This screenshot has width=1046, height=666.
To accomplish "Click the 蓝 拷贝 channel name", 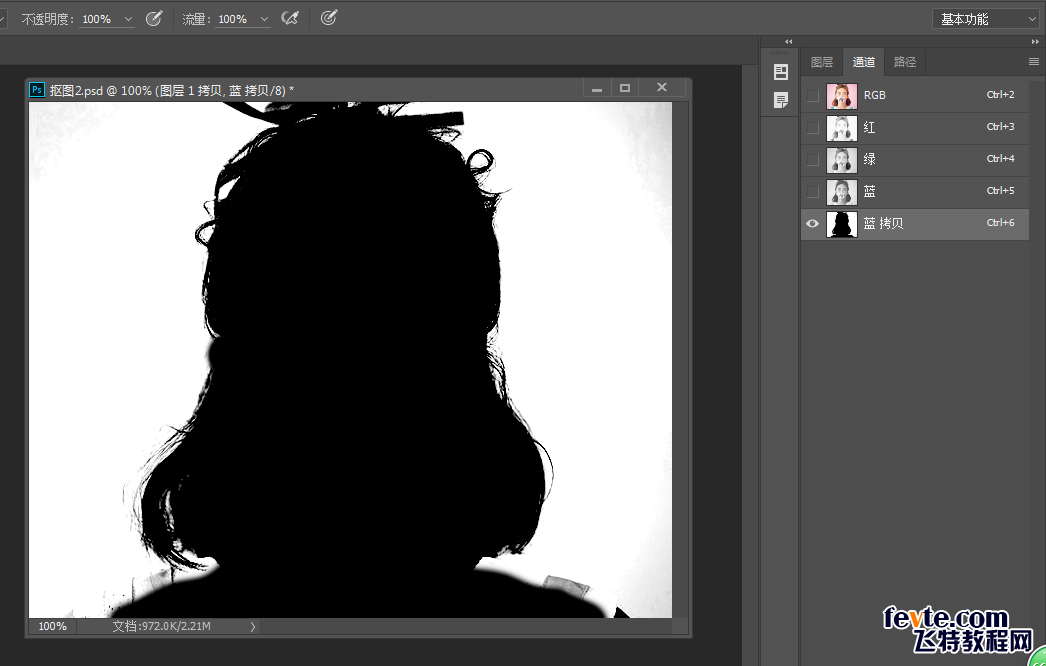I will pos(883,224).
